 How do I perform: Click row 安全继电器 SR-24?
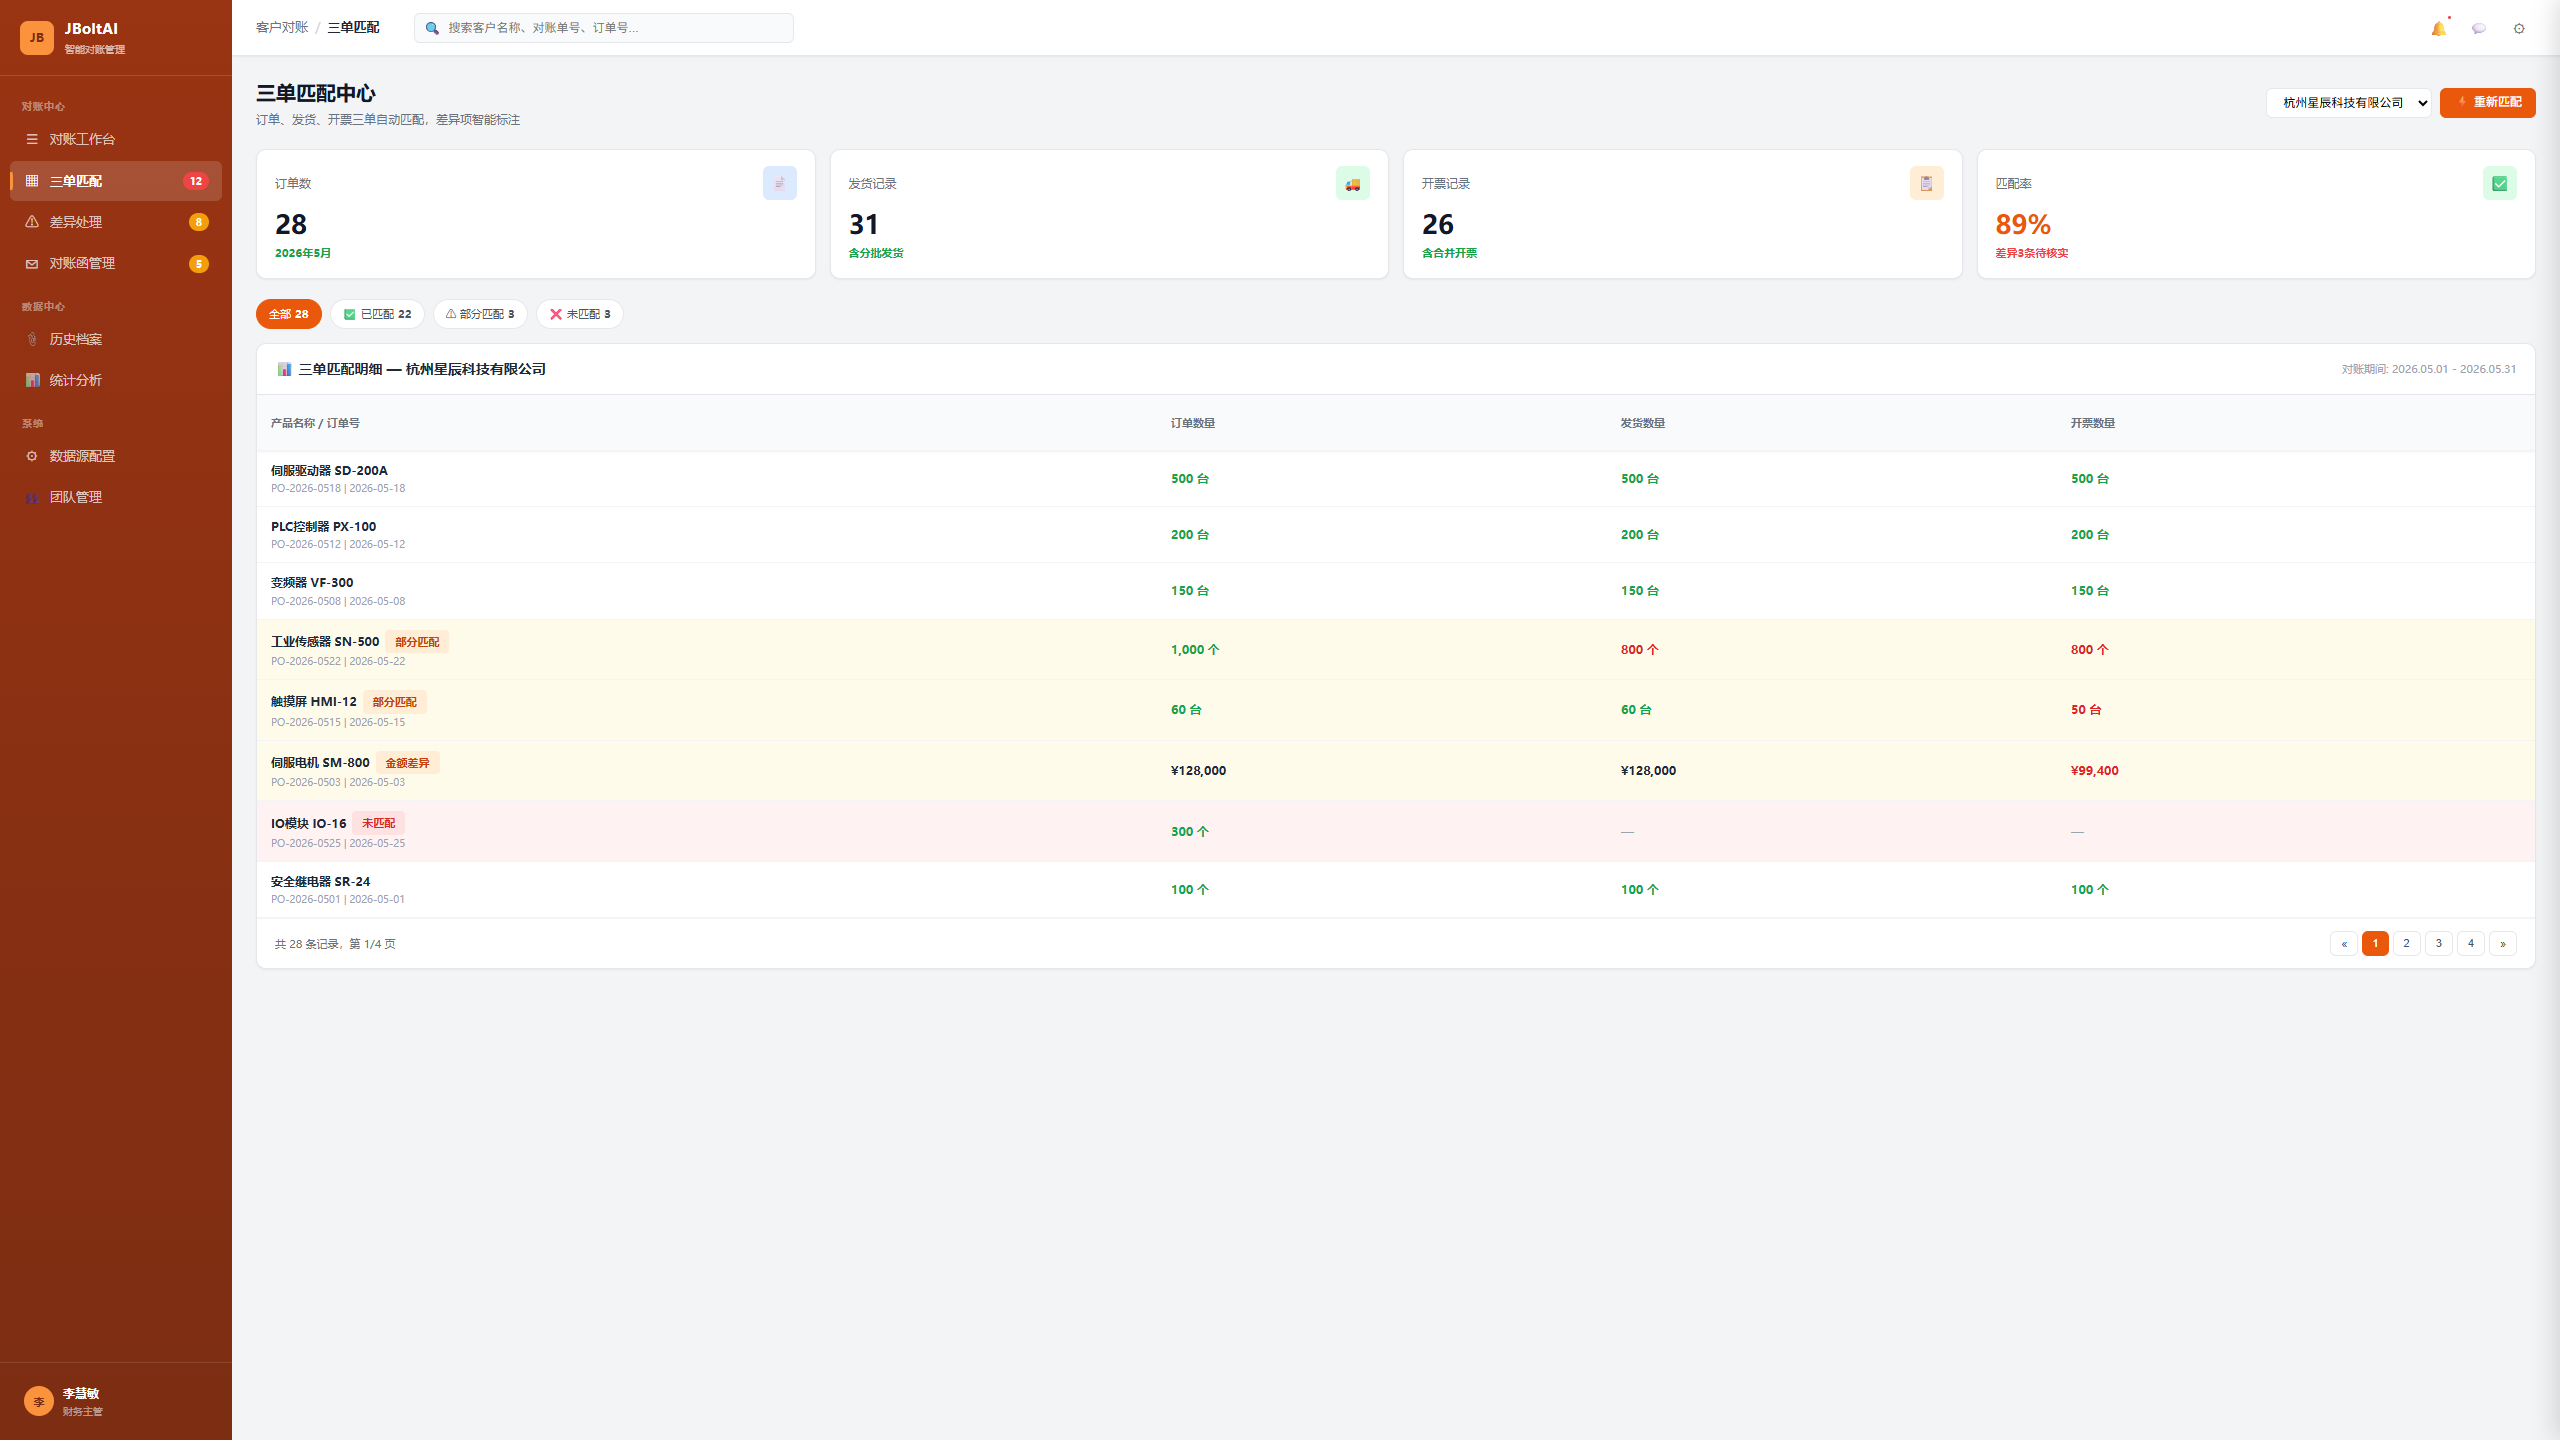[x=1395, y=890]
